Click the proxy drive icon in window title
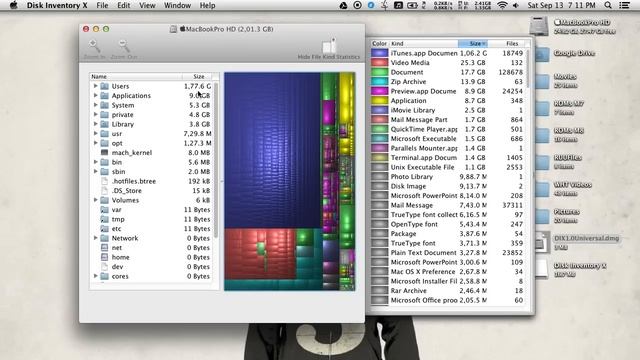 click(x=173, y=29)
